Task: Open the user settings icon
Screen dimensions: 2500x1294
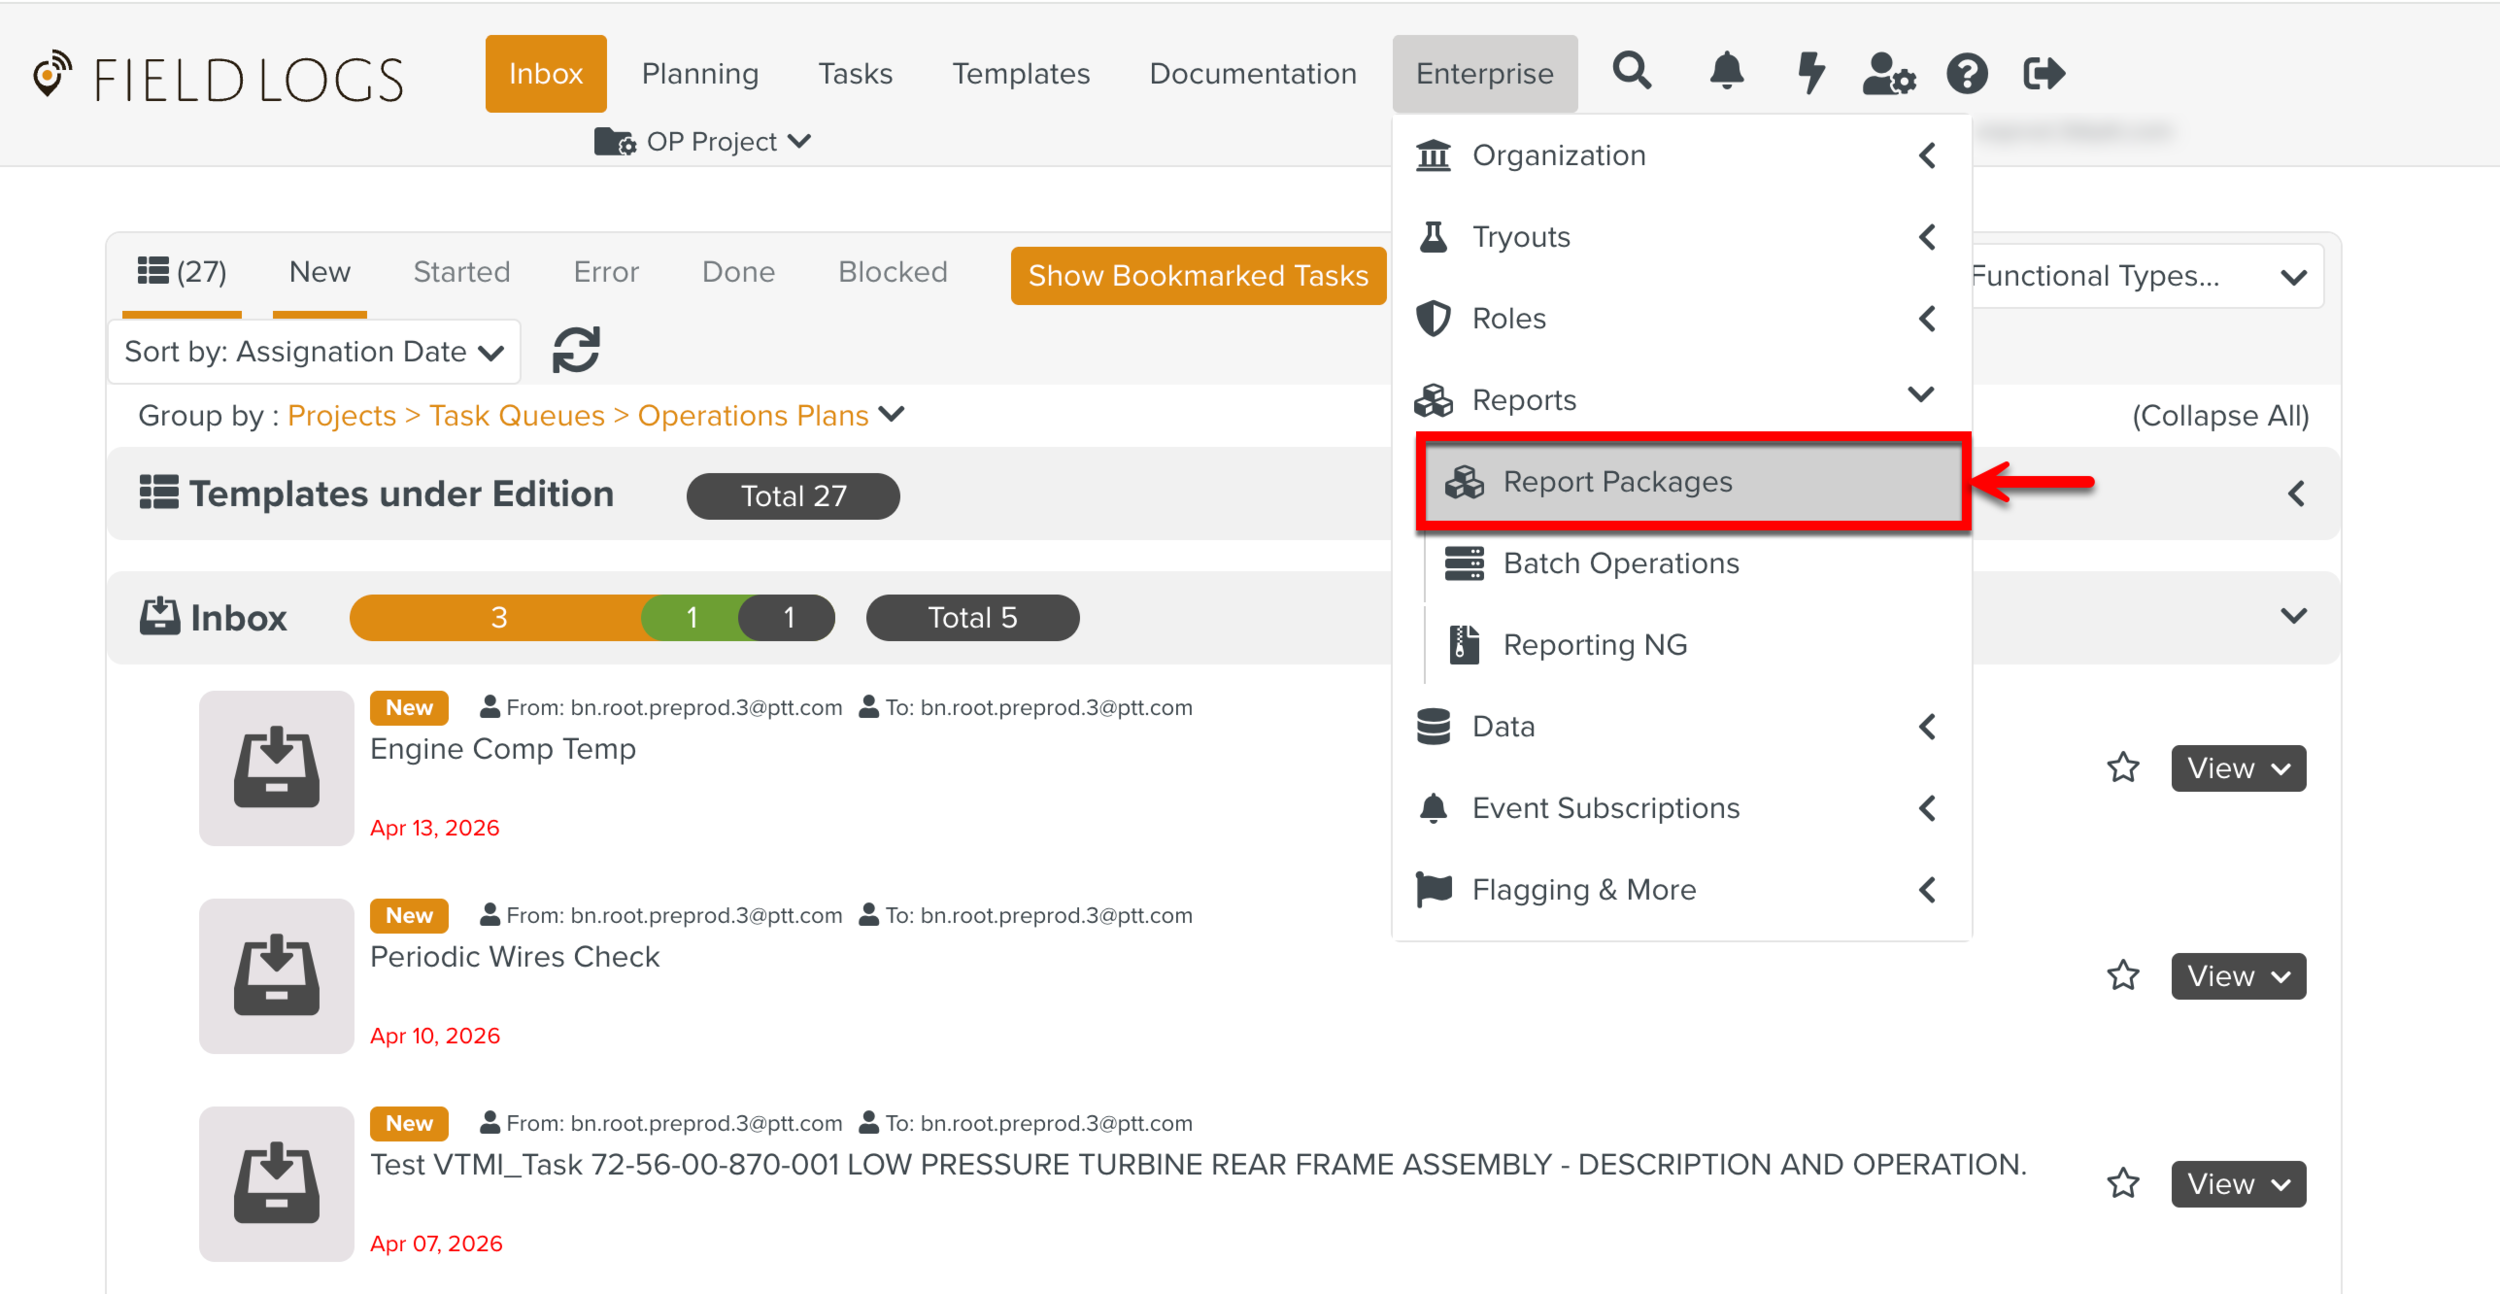Action: [x=1888, y=73]
